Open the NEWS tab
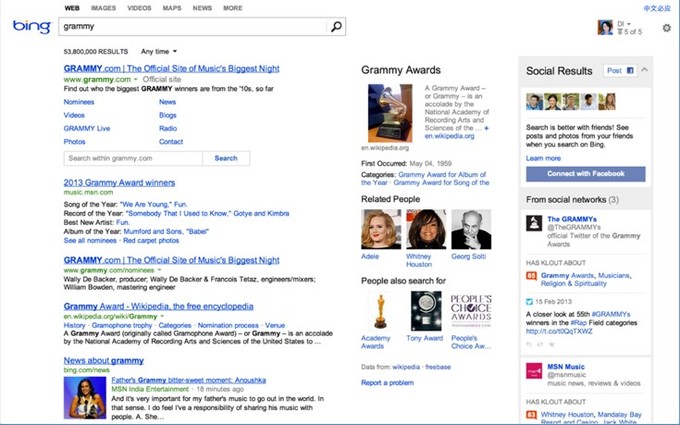The image size is (680, 425). (203, 8)
